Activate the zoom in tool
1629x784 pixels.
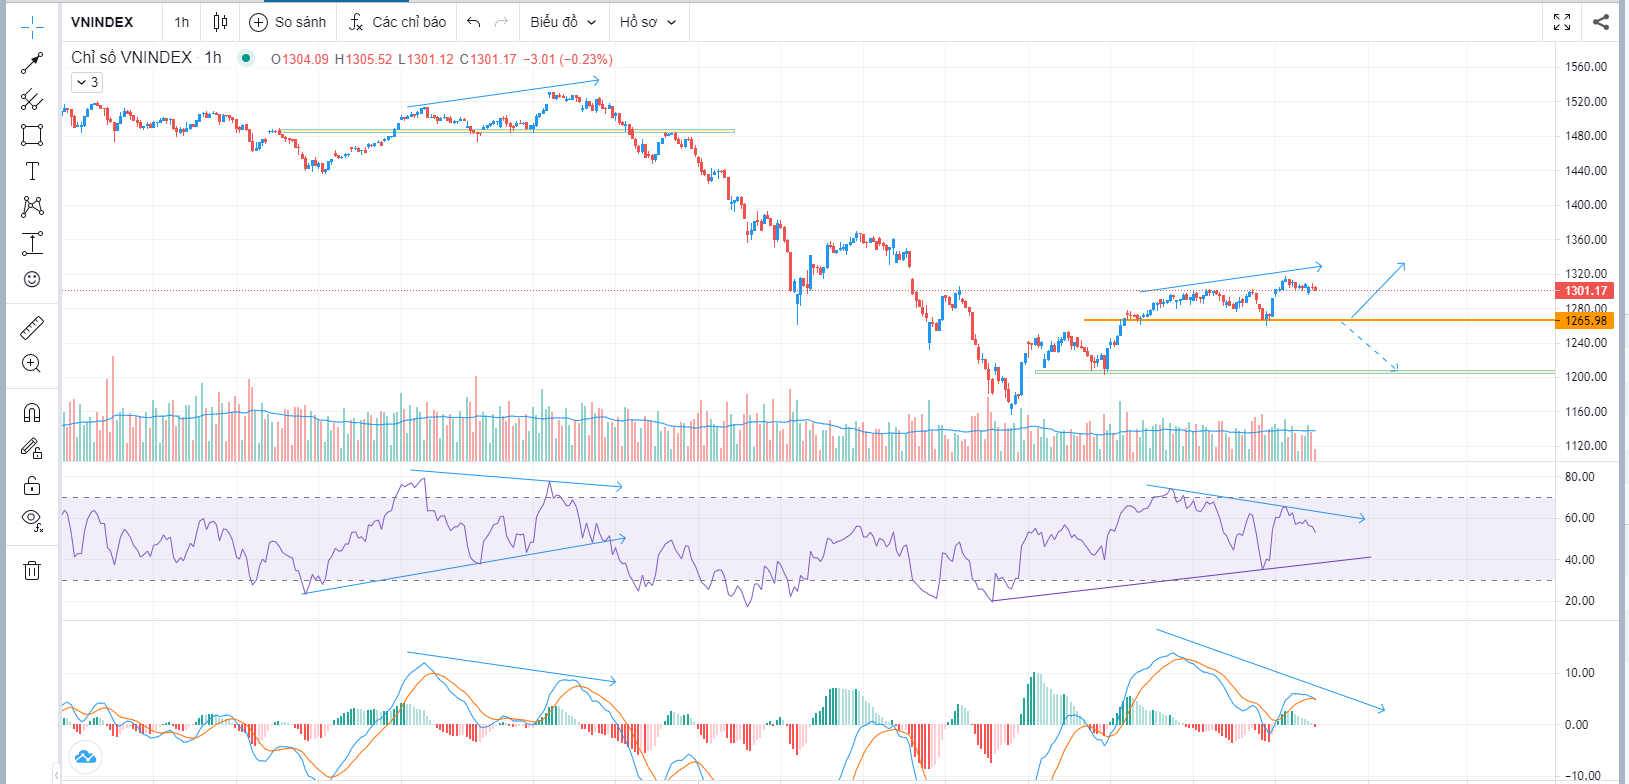[x=32, y=363]
